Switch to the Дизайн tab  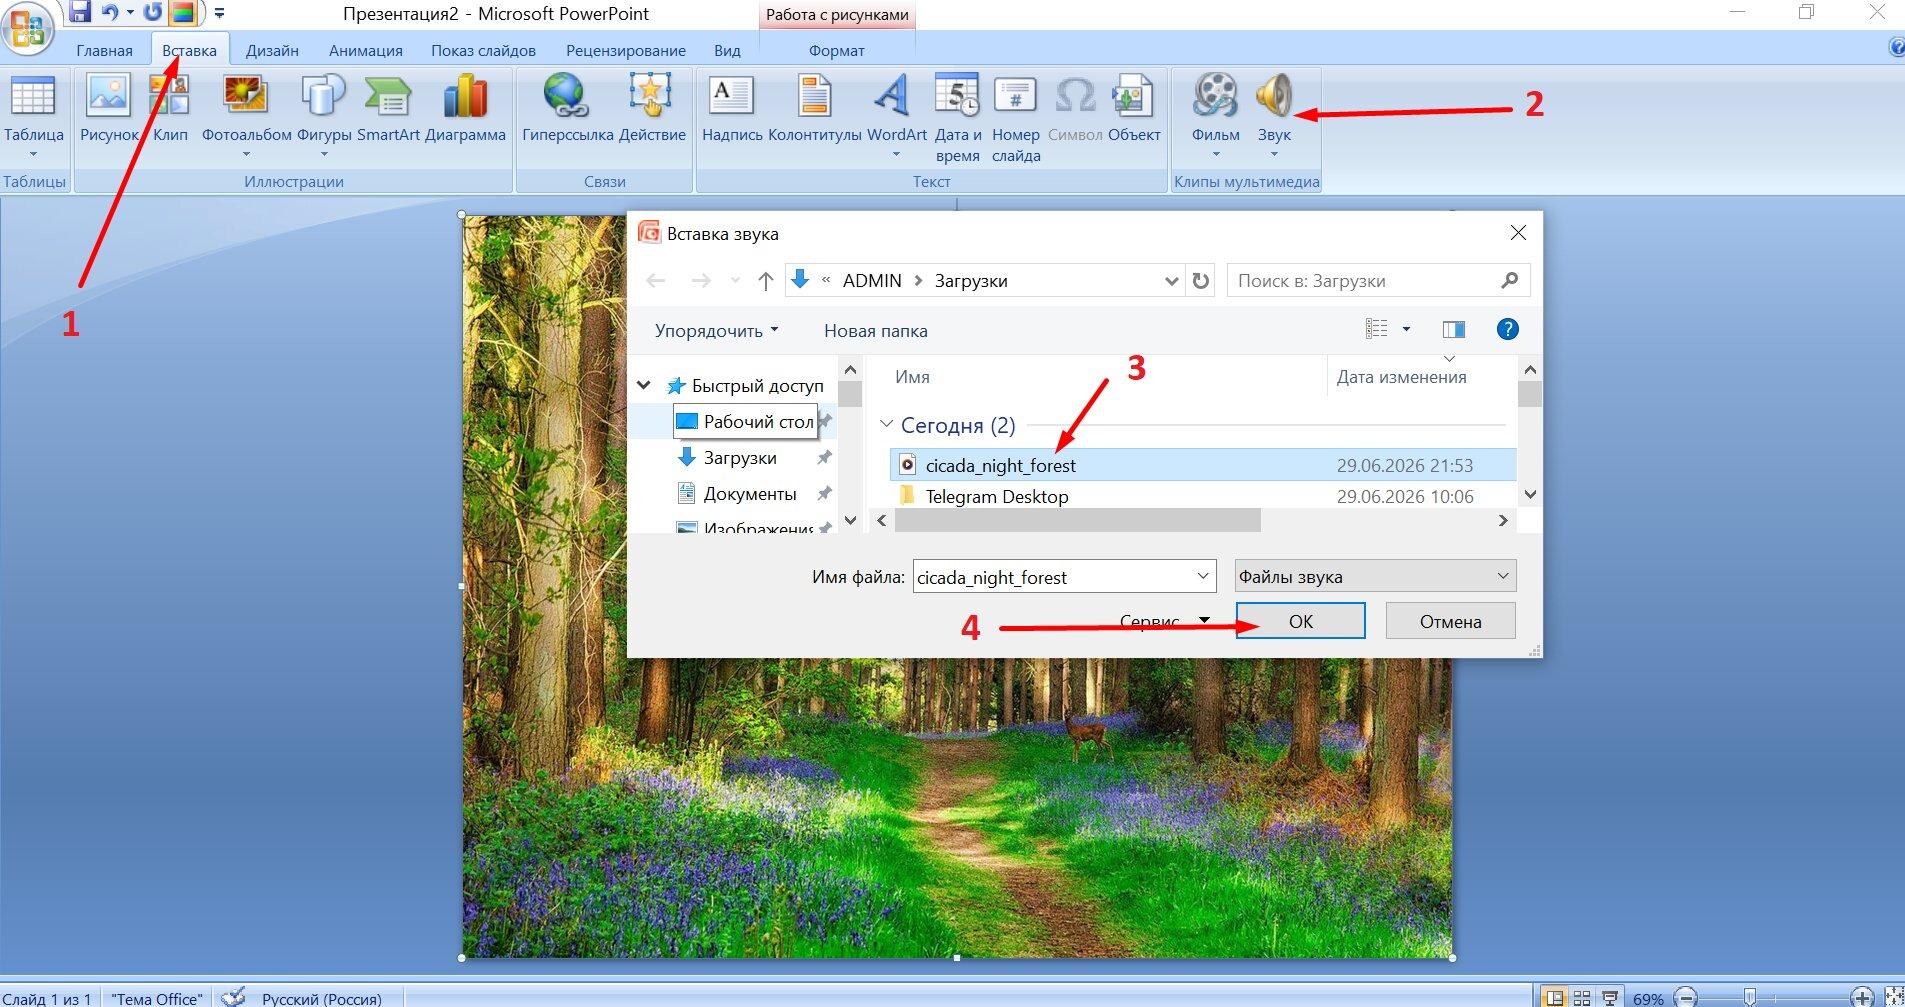coord(272,50)
